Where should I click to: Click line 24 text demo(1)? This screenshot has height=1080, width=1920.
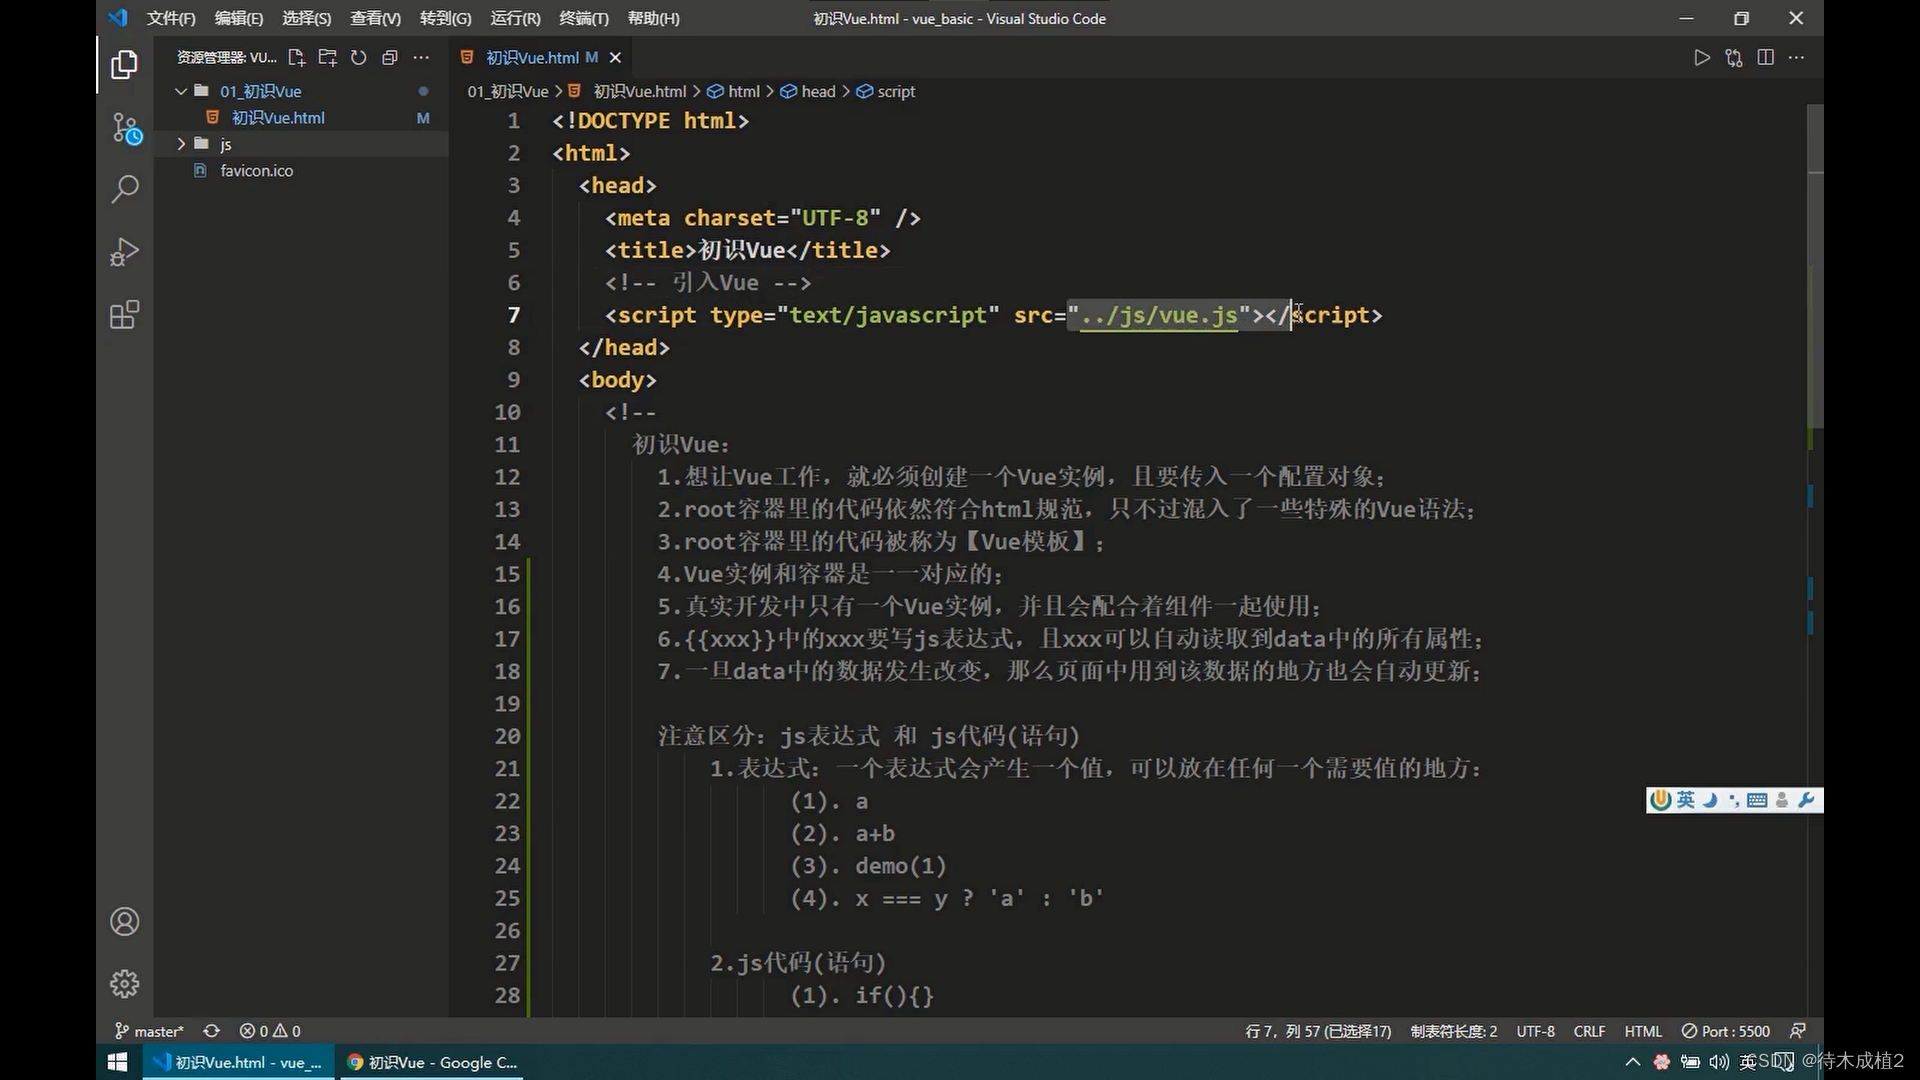(900, 866)
